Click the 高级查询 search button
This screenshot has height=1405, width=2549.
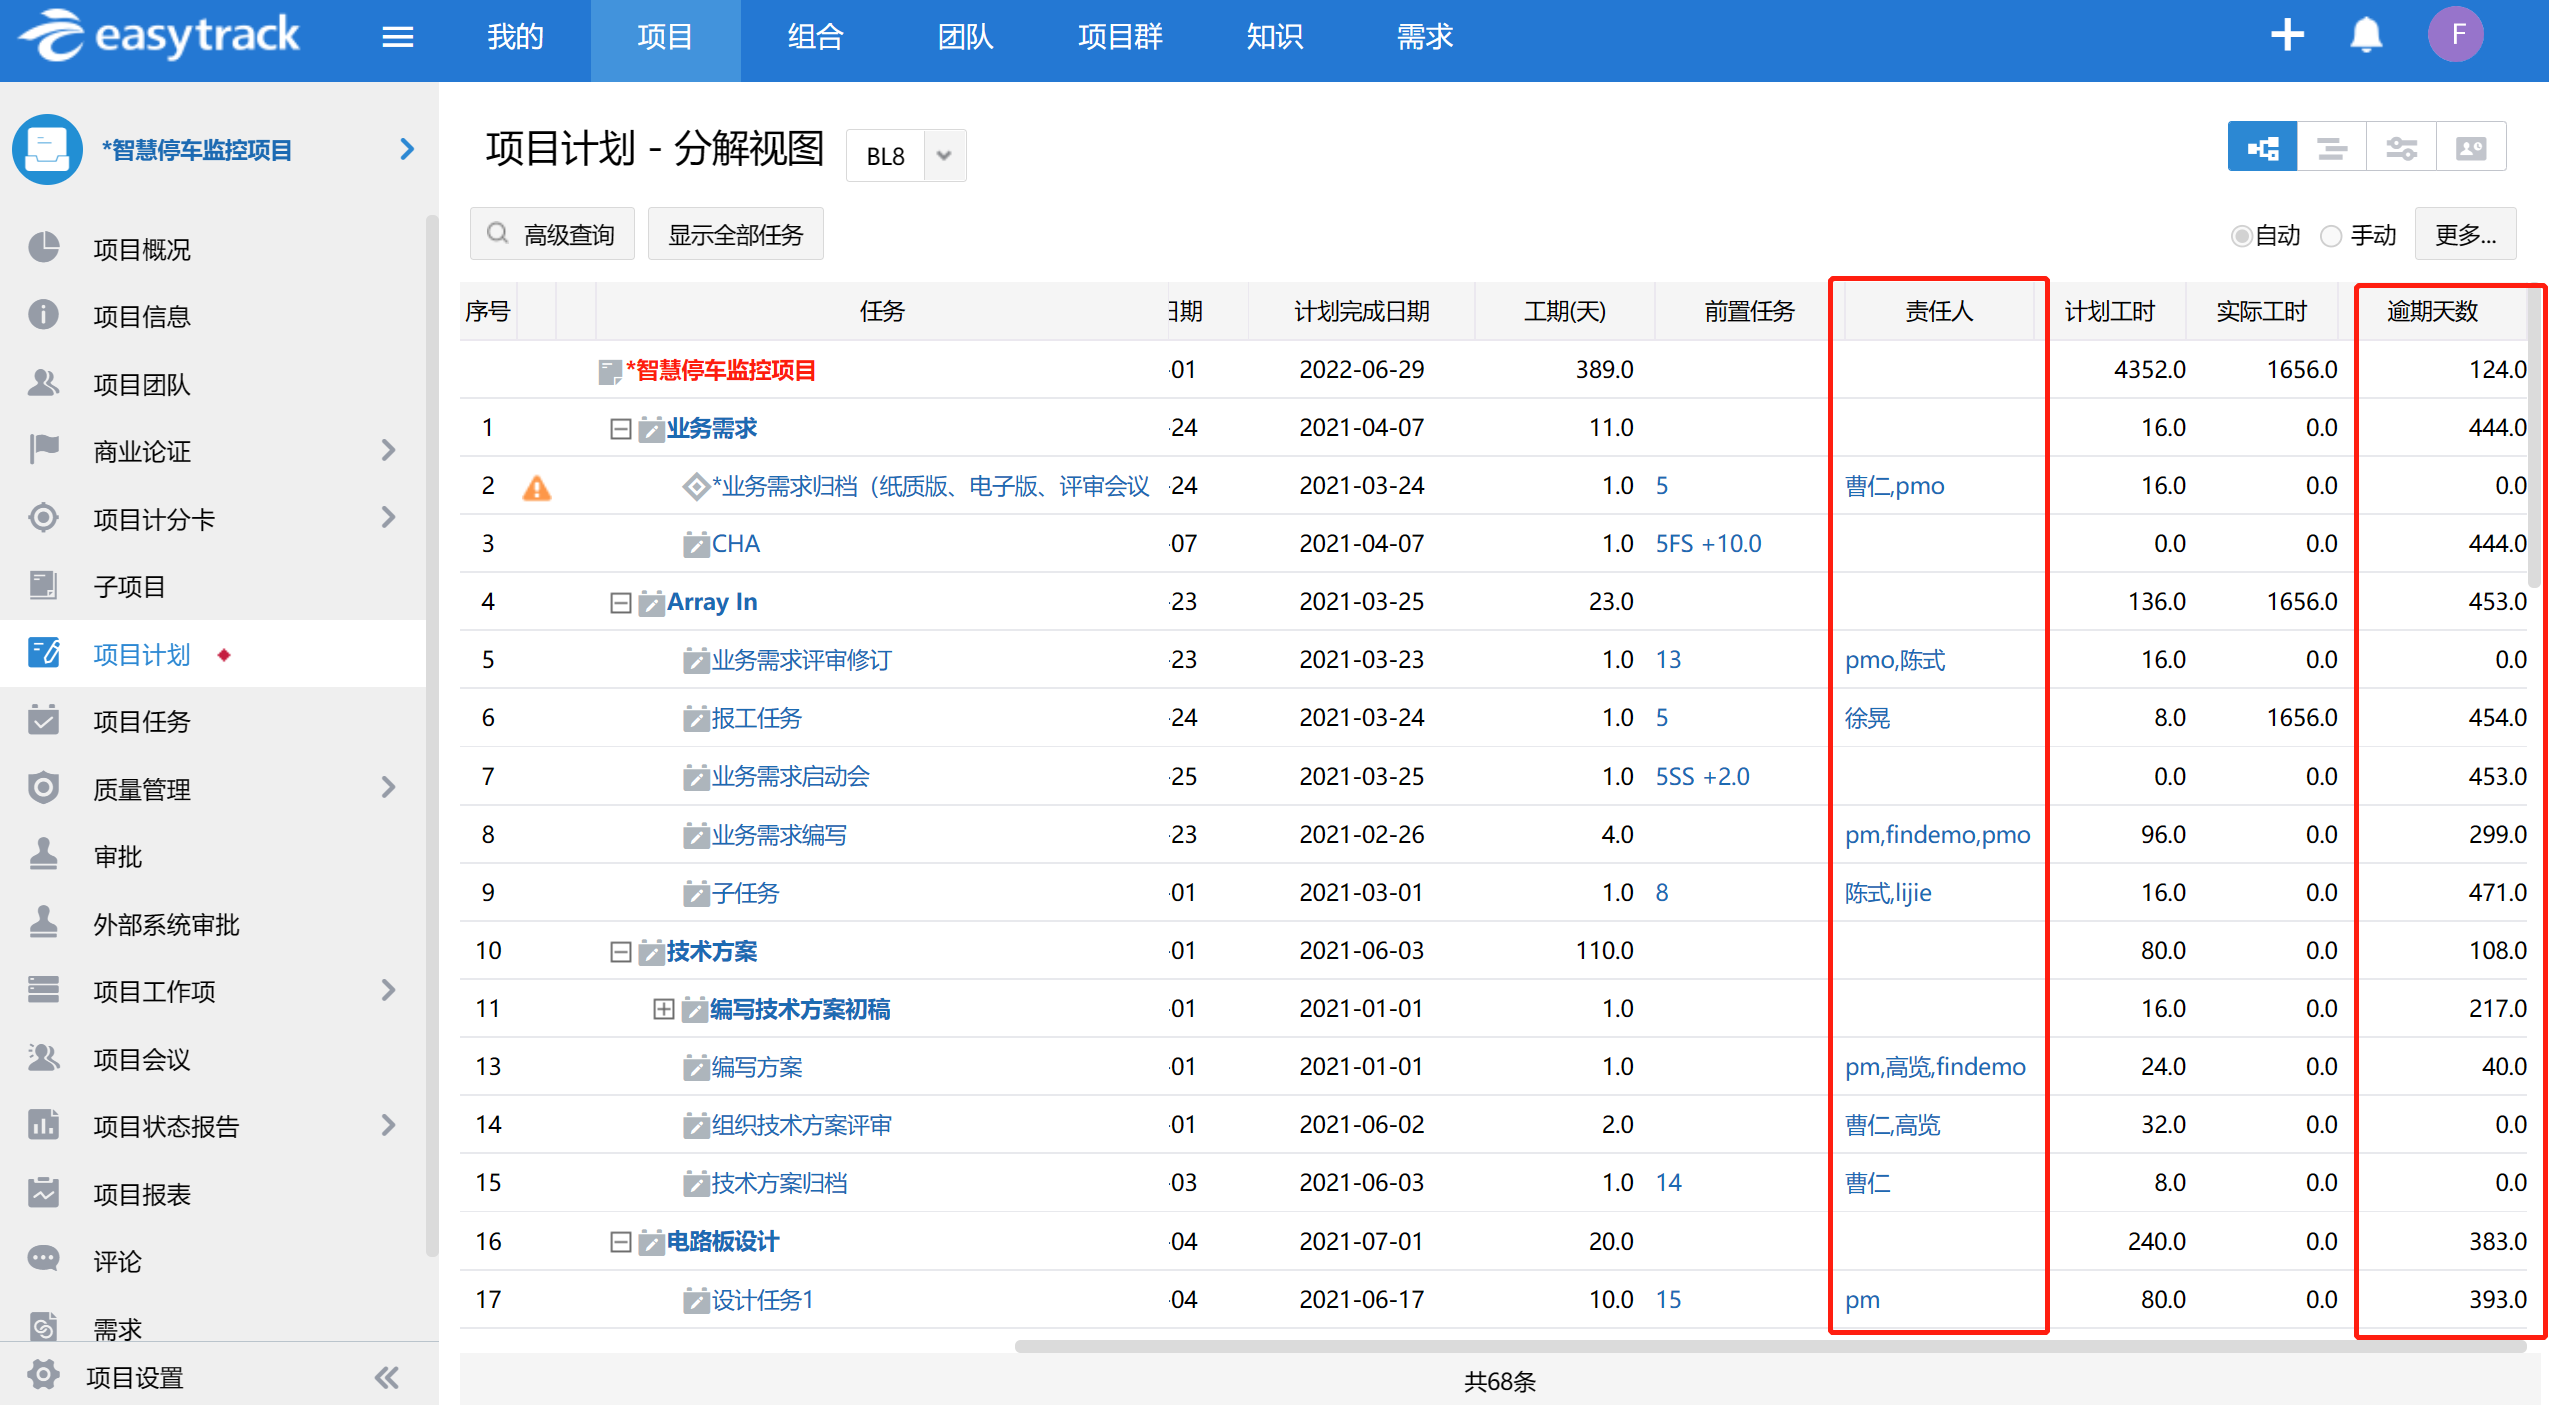click(552, 235)
